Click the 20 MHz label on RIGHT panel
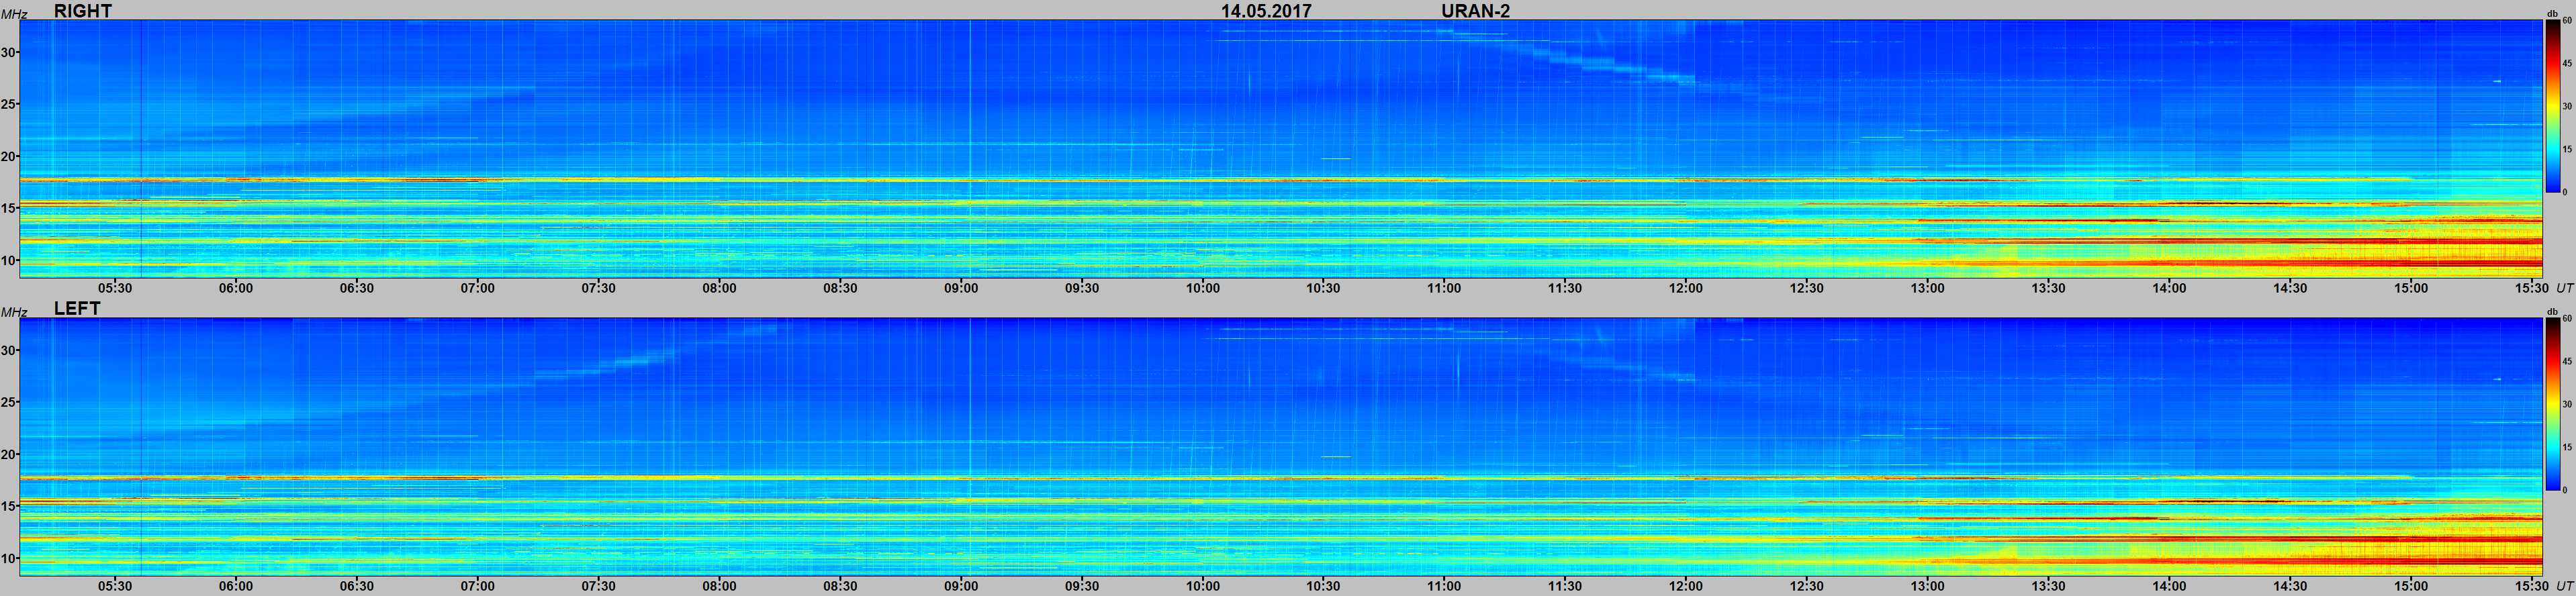 click(x=8, y=156)
